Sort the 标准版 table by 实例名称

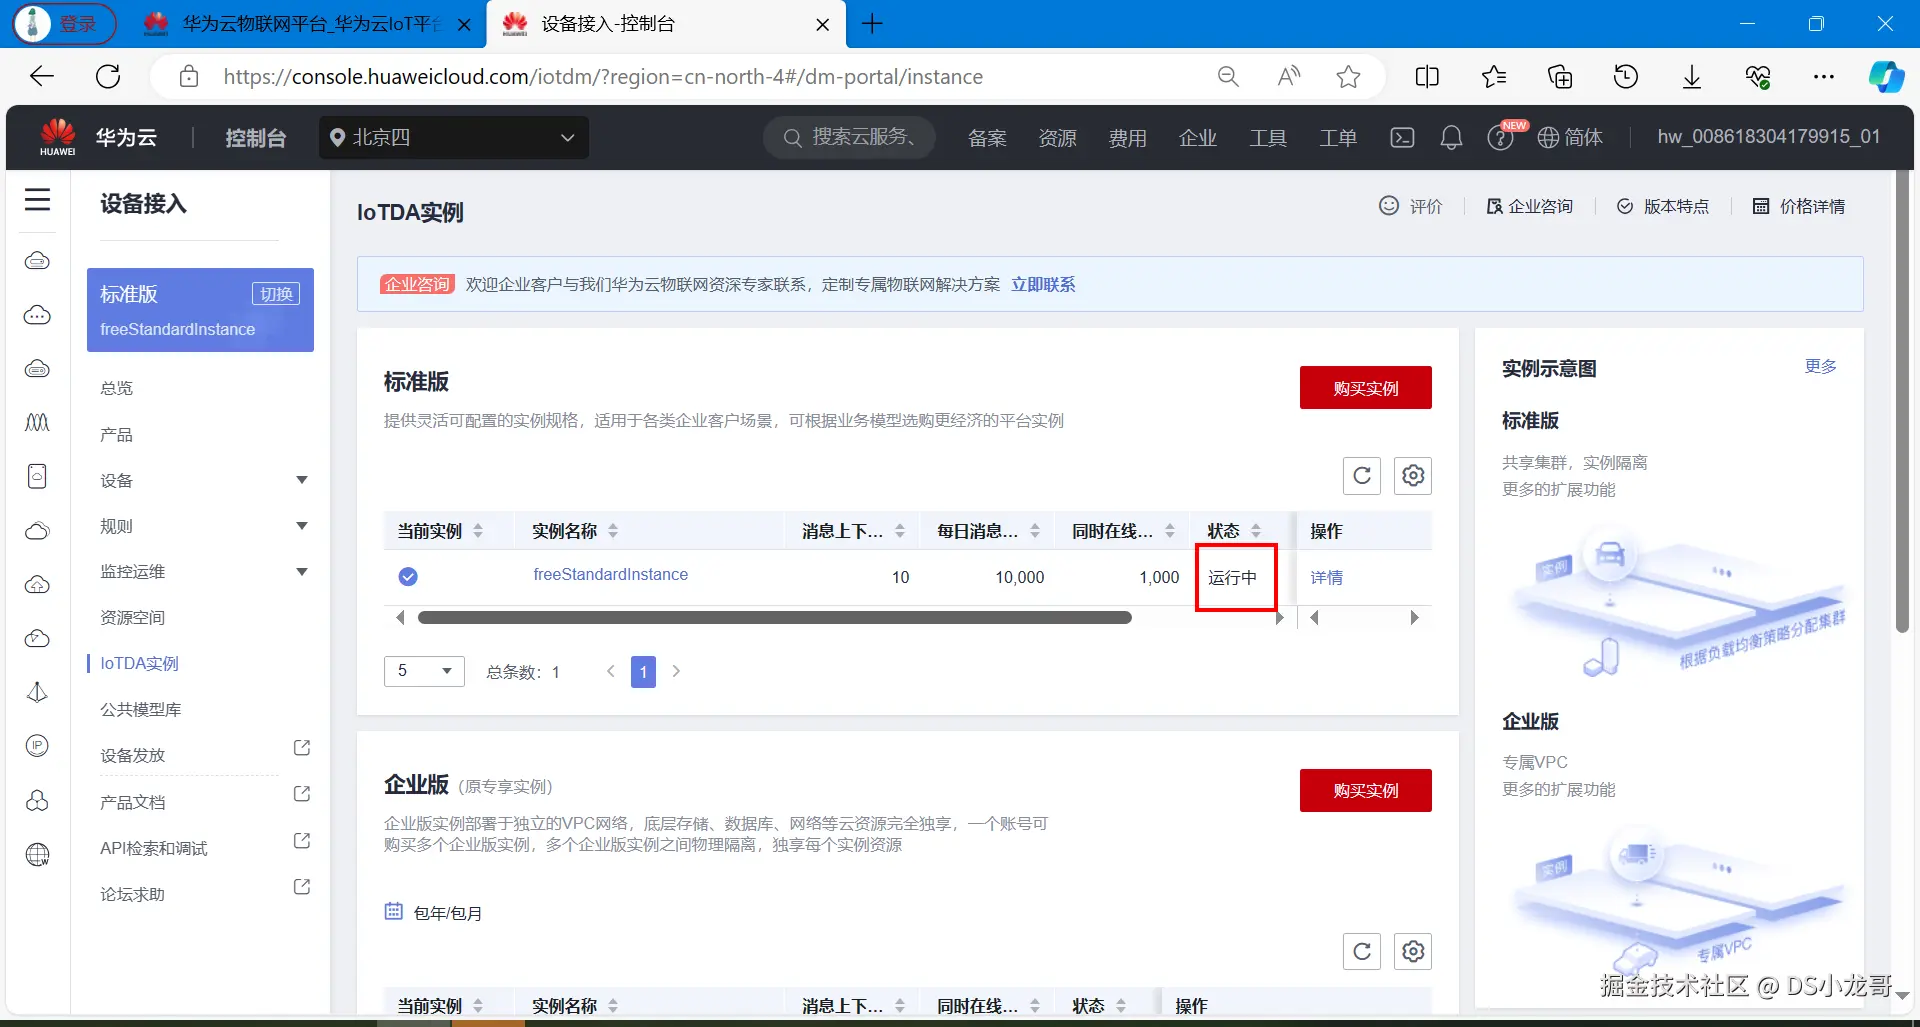[613, 531]
